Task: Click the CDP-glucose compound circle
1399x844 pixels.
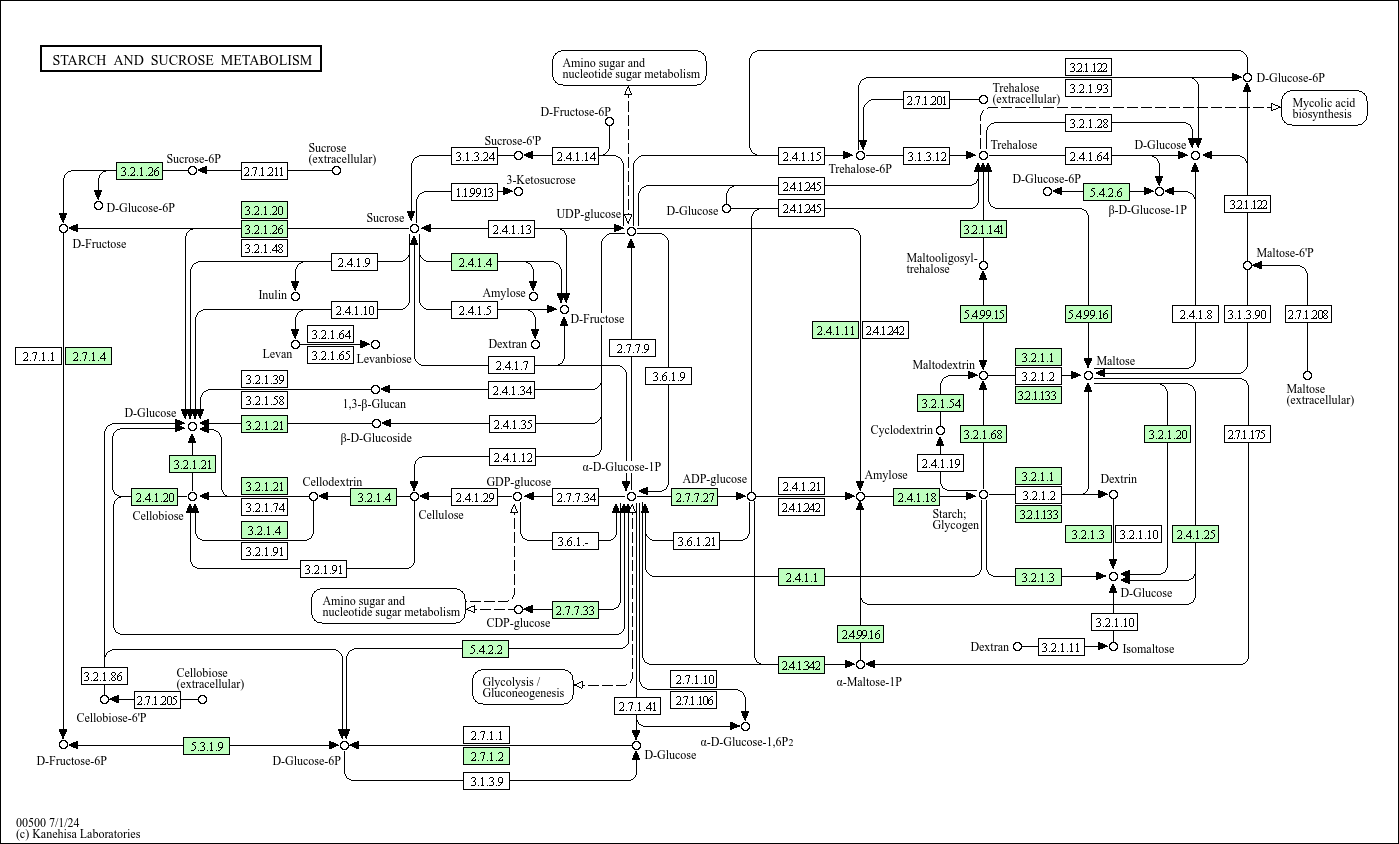Action: pyautogui.click(x=518, y=609)
